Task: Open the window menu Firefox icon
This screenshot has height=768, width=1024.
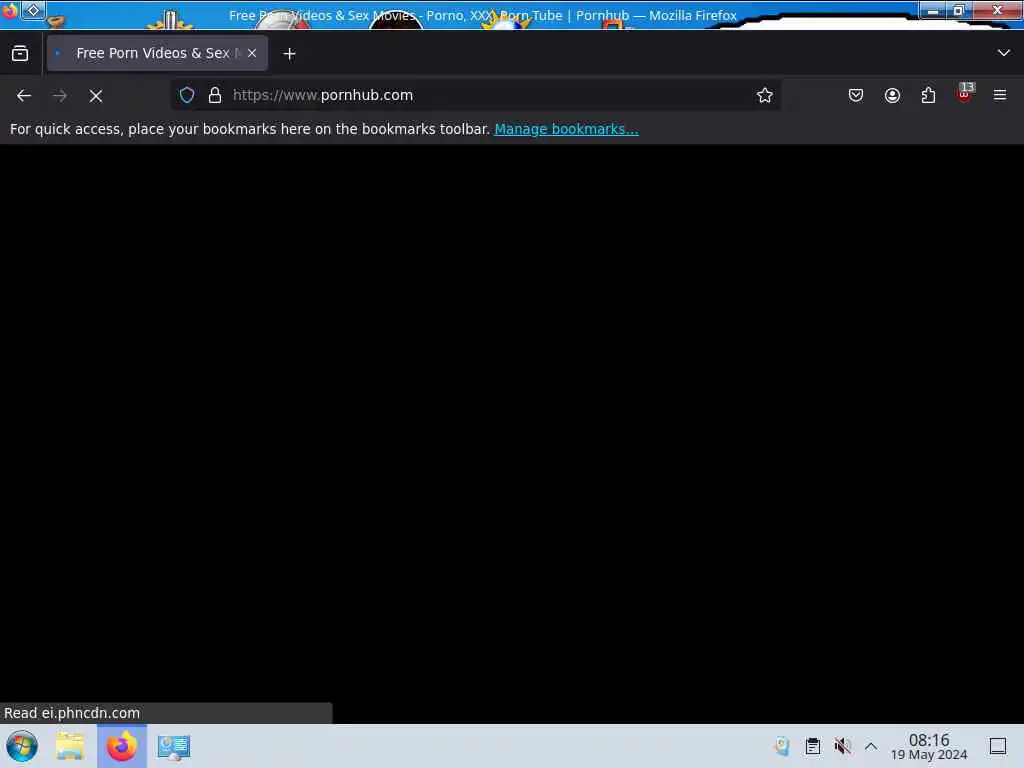Action: [9, 10]
